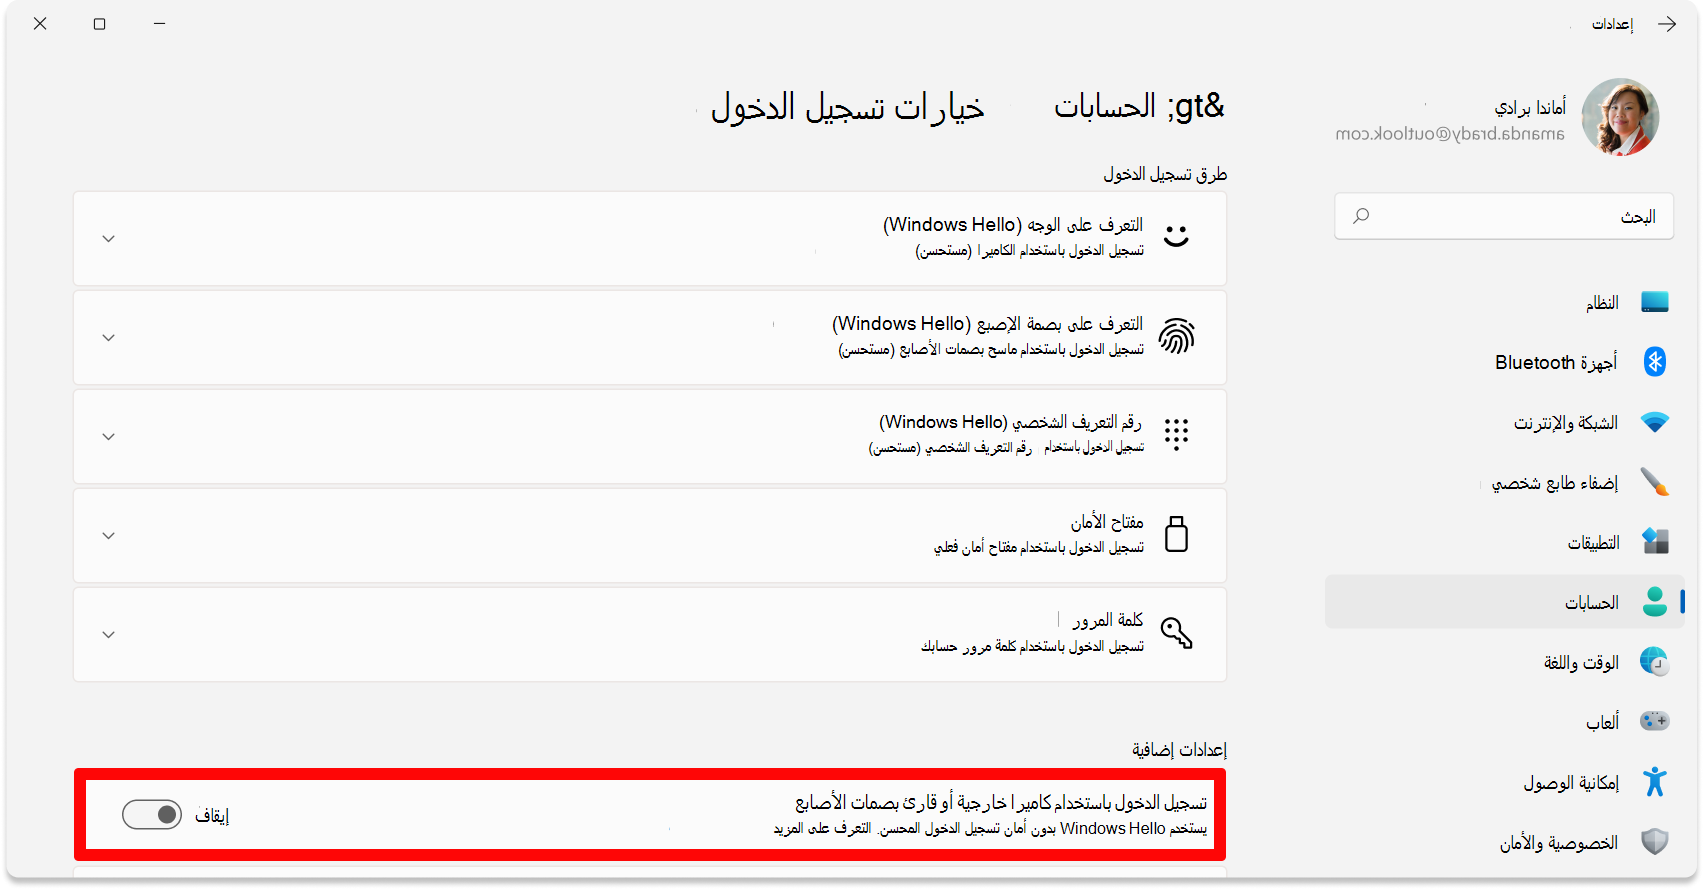The image size is (1703, 890).
Task: Click the Personalization paintbrush icon
Action: (1655, 482)
